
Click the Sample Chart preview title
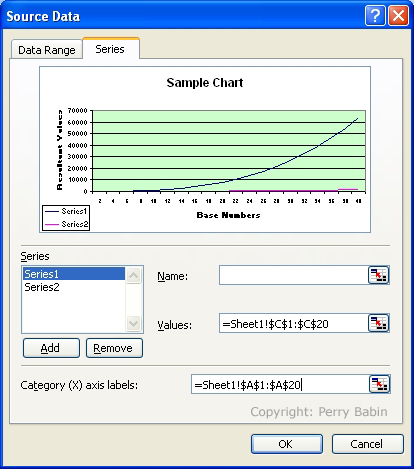[x=205, y=83]
